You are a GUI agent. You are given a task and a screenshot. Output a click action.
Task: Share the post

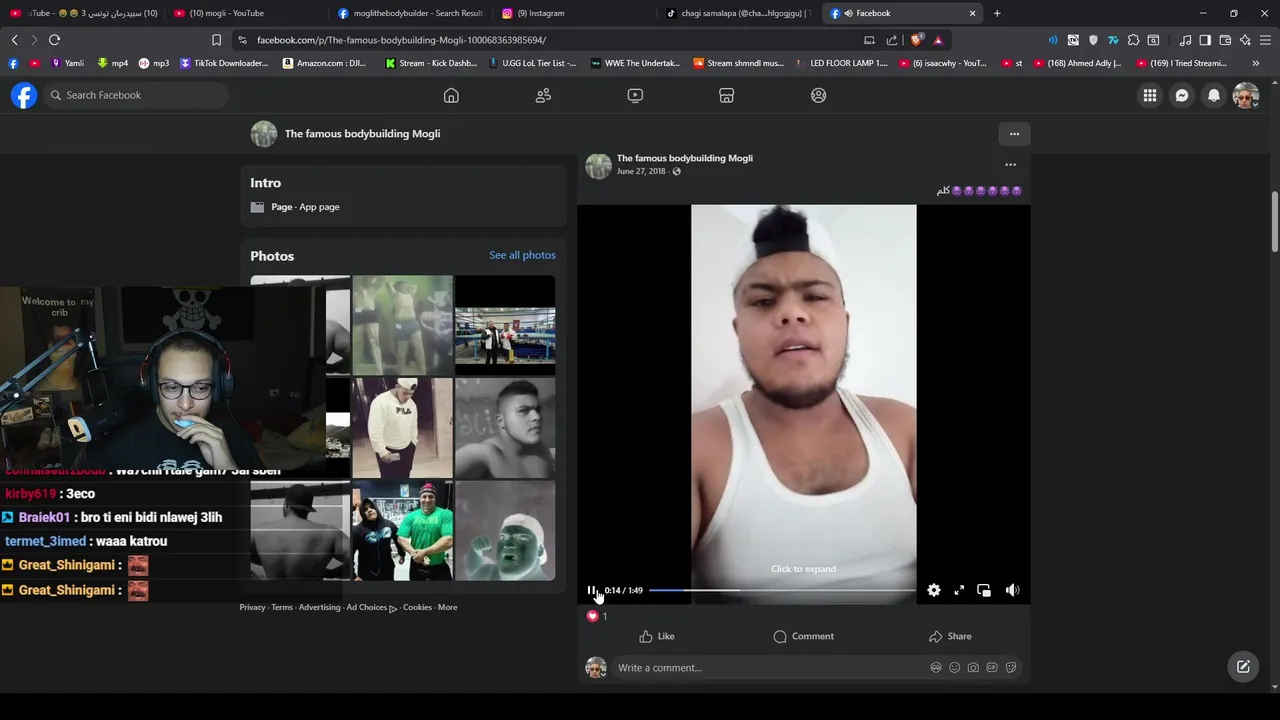[x=950, y=636]
